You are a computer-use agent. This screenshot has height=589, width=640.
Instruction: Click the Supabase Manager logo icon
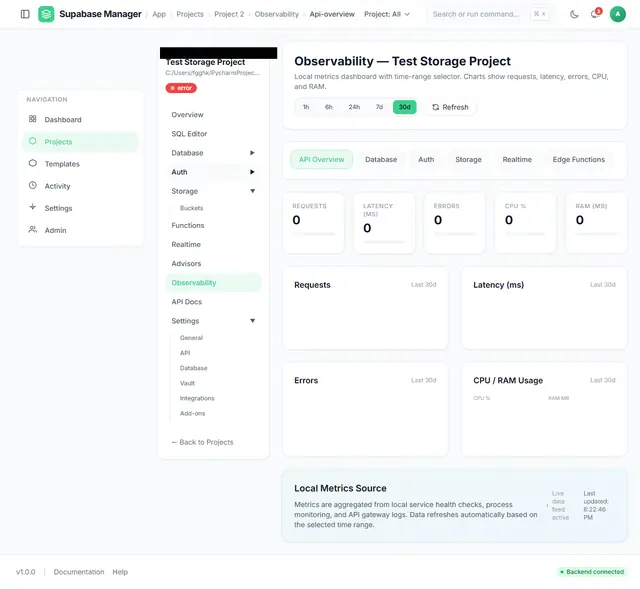46,14
